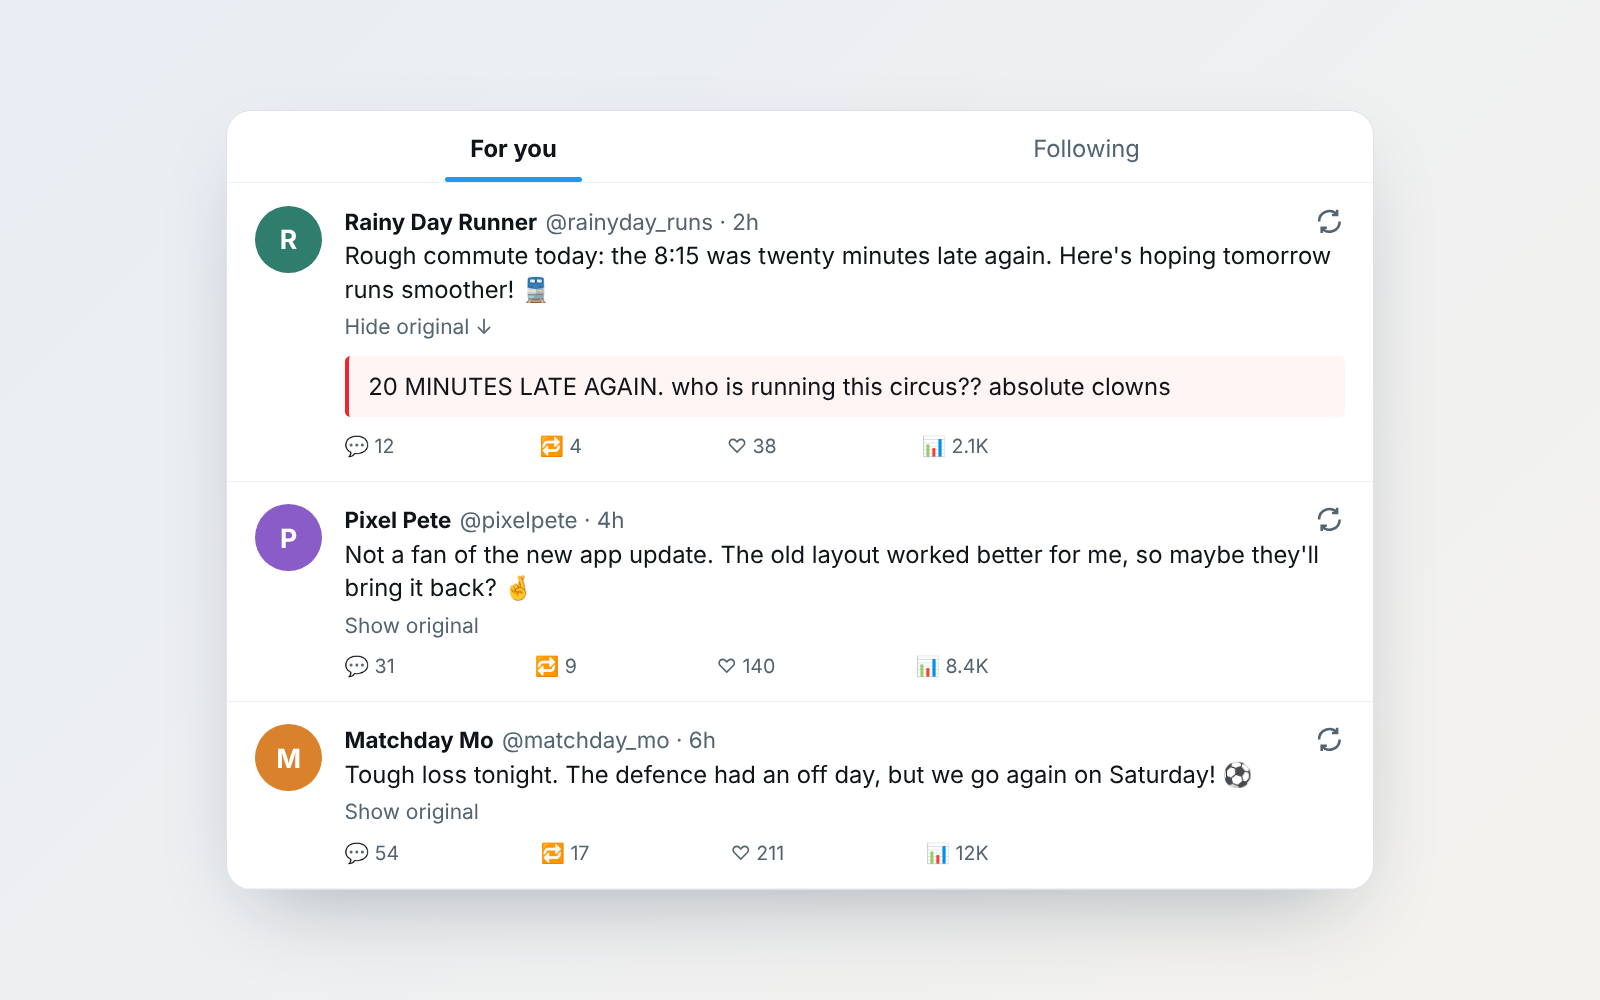Open replies on Pixel Pete's post (31)
The width and height of the screenshot is (1600, 1000).
370,666
